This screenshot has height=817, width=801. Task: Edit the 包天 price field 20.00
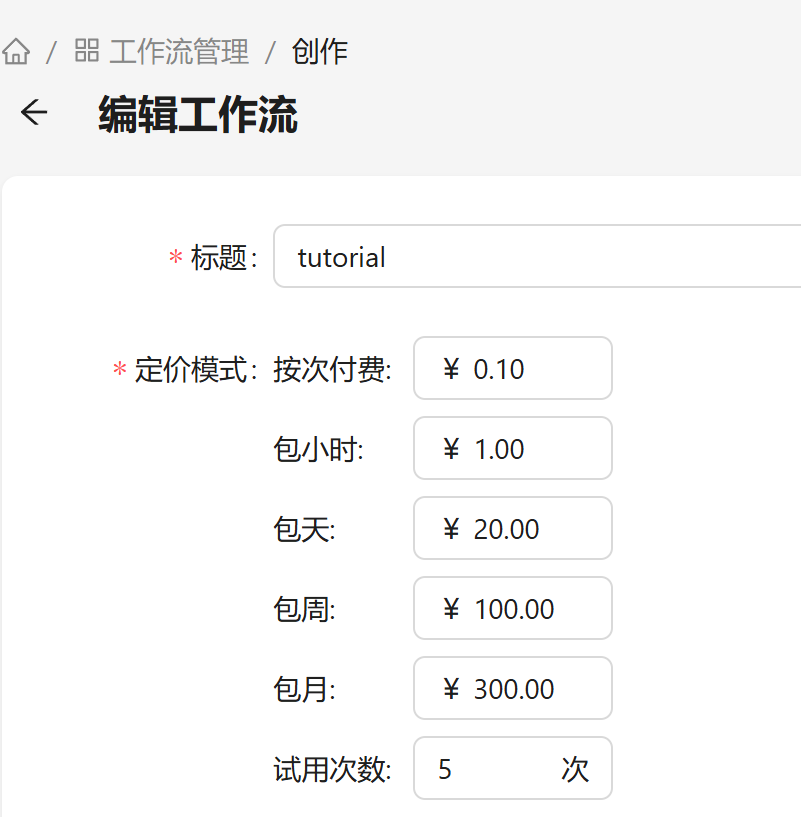coord(513,528)
